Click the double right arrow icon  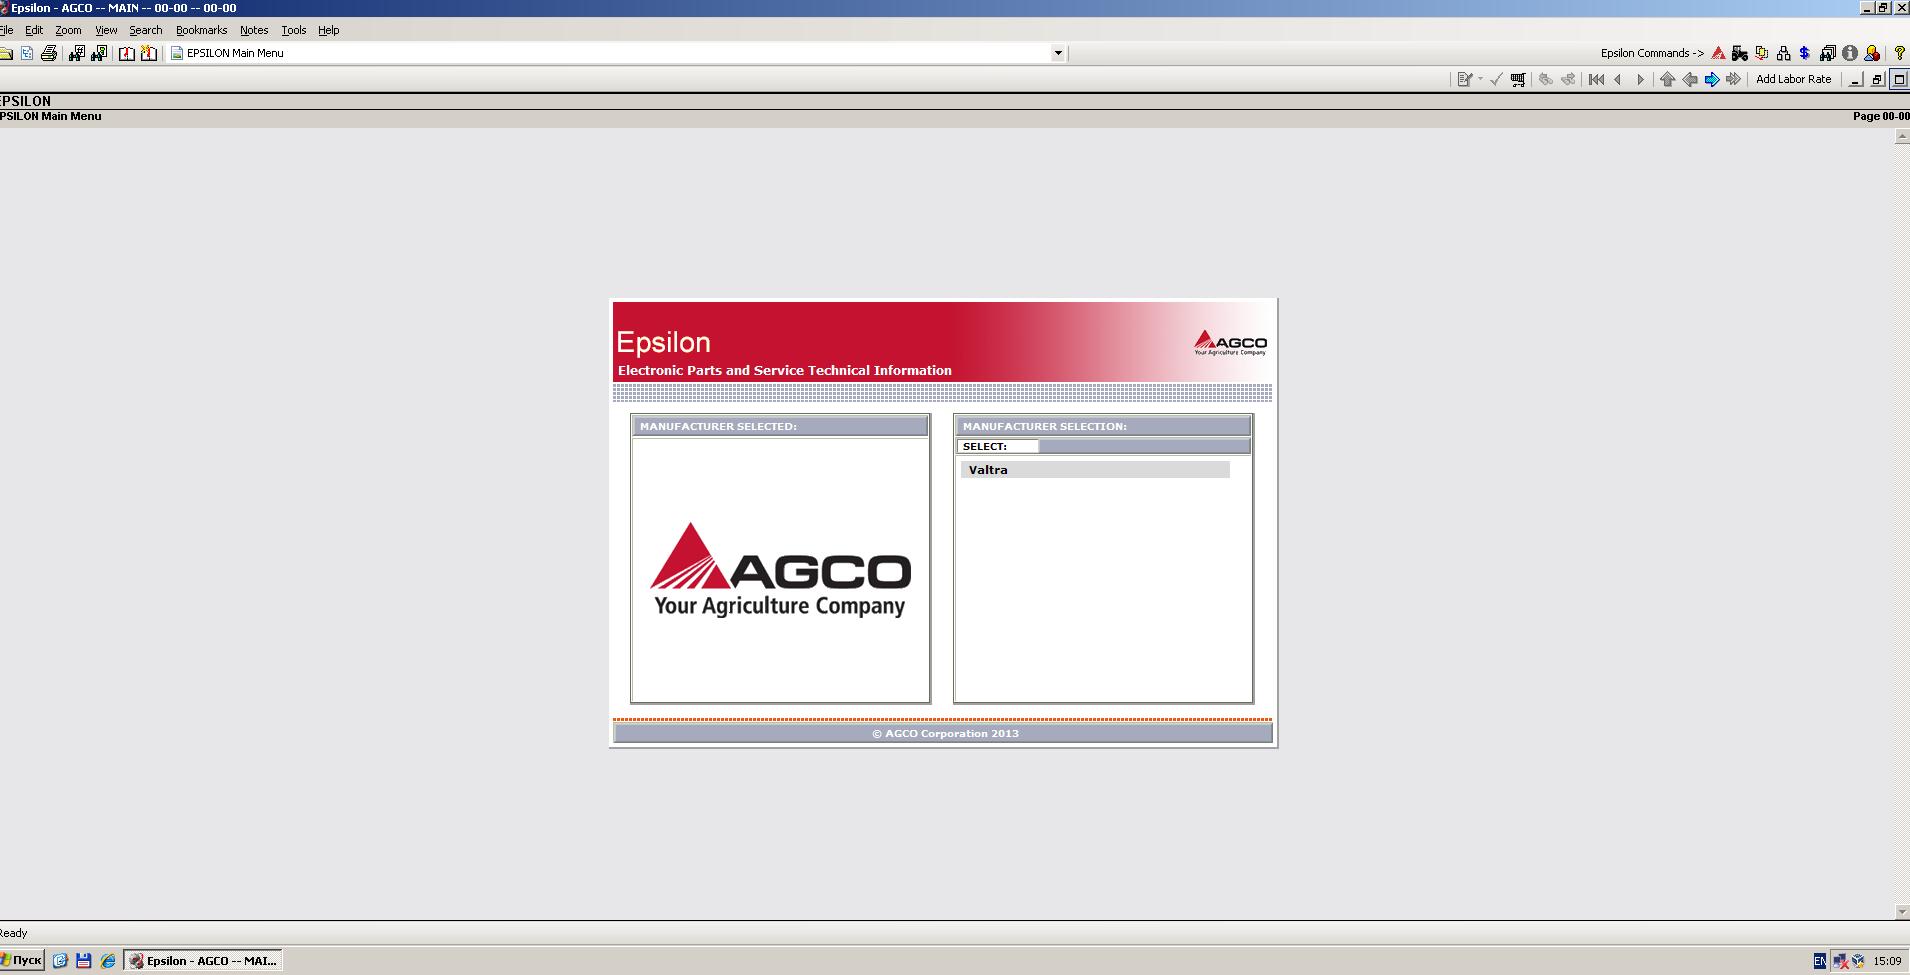tap(1734, 79)
